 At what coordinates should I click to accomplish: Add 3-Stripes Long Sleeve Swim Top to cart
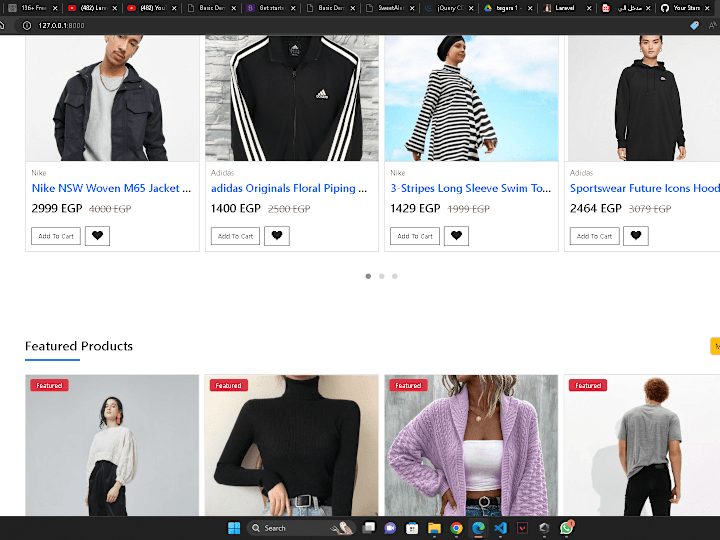[415, 236]
